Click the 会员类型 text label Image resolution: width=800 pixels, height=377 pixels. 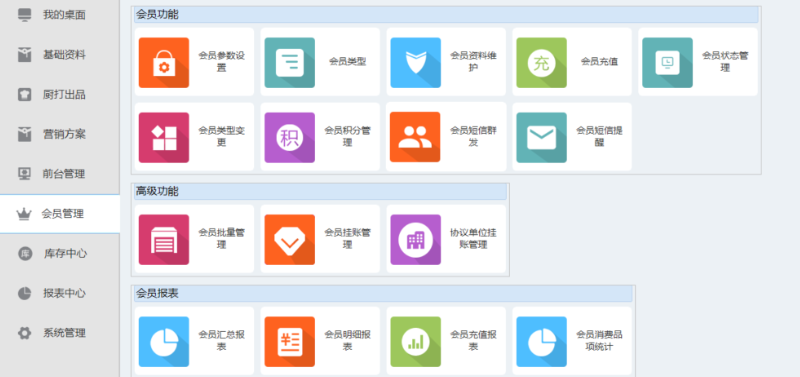pos(347,62)
